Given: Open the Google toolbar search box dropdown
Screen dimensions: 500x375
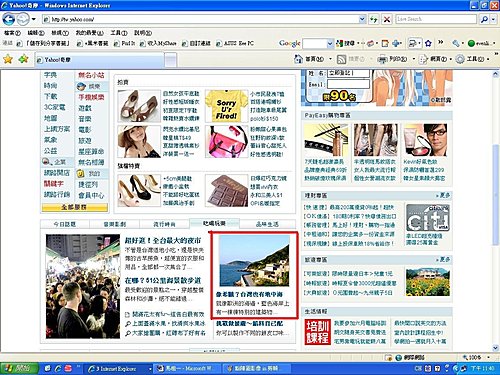Looking at the screenshot, I should pyautogui.click(x=330, y=43).
